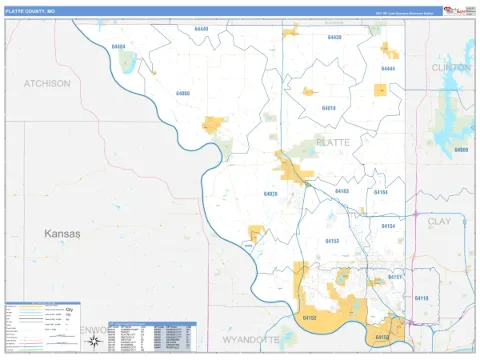Click the publisher logo in the top-right corner
The height and width of the screenshot is (360, 480).
pos(459,11)
